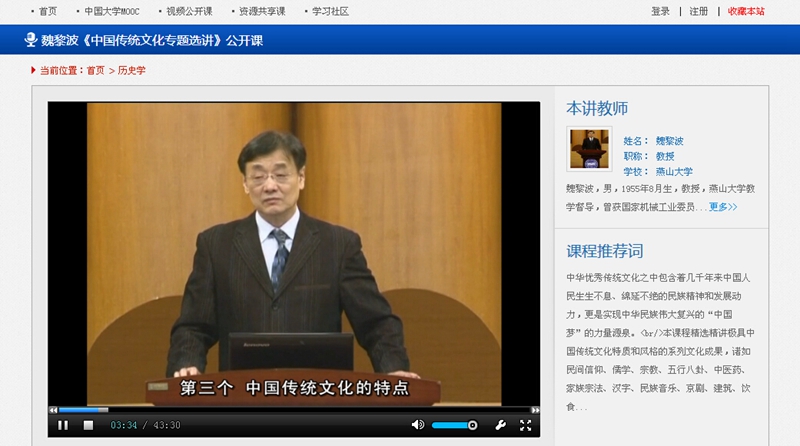Image resolution: width=800 pixels, height=446 pixels.
Task: Pause the lecture video
Action: coord(63,425)
